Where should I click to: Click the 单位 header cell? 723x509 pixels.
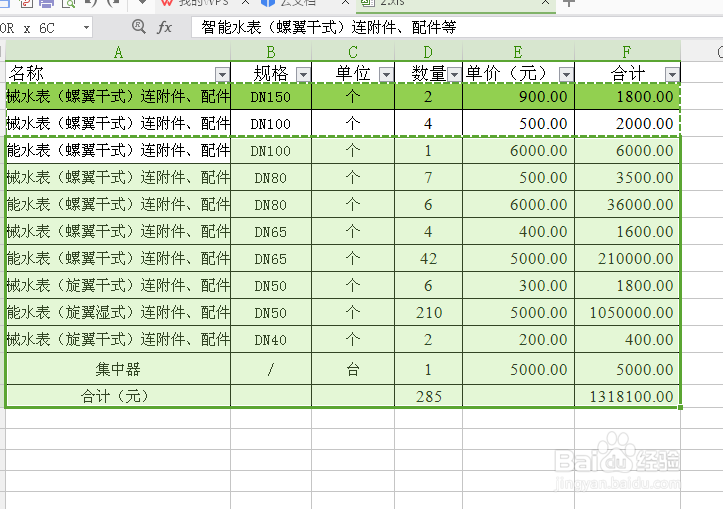click(x=353, y=73)
